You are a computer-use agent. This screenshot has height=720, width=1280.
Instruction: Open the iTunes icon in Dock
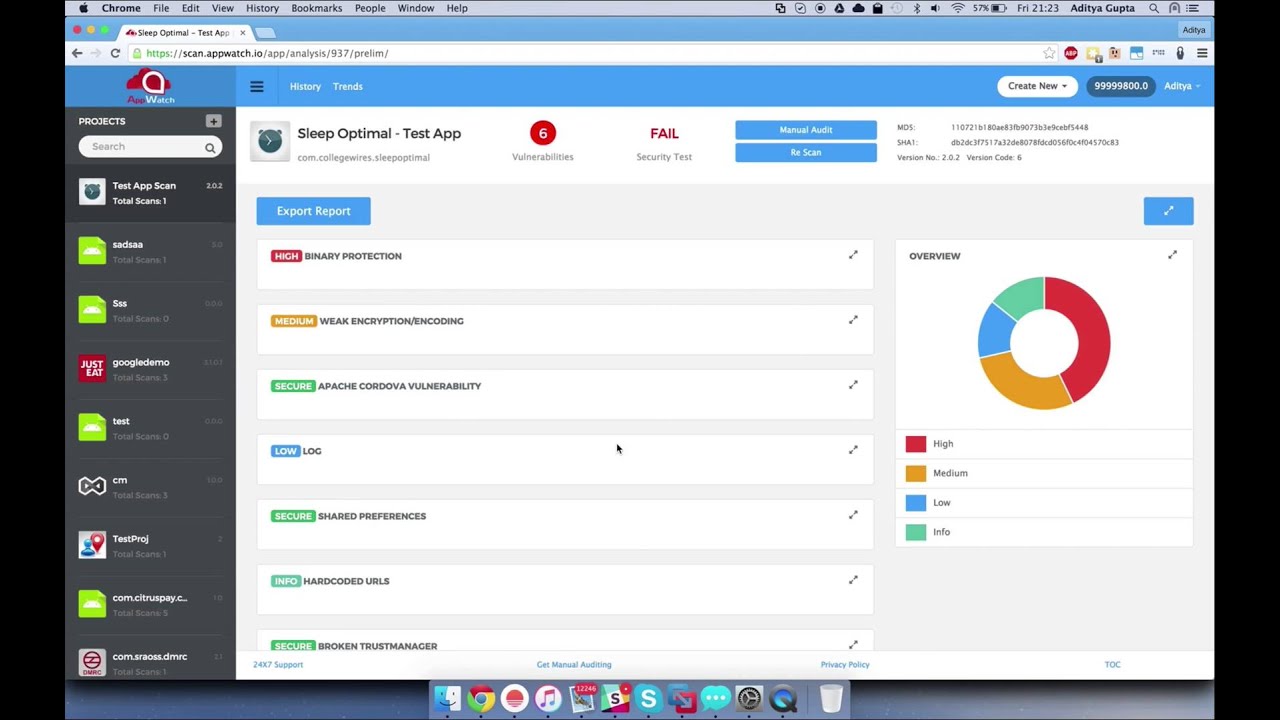(x=548, y=698)
